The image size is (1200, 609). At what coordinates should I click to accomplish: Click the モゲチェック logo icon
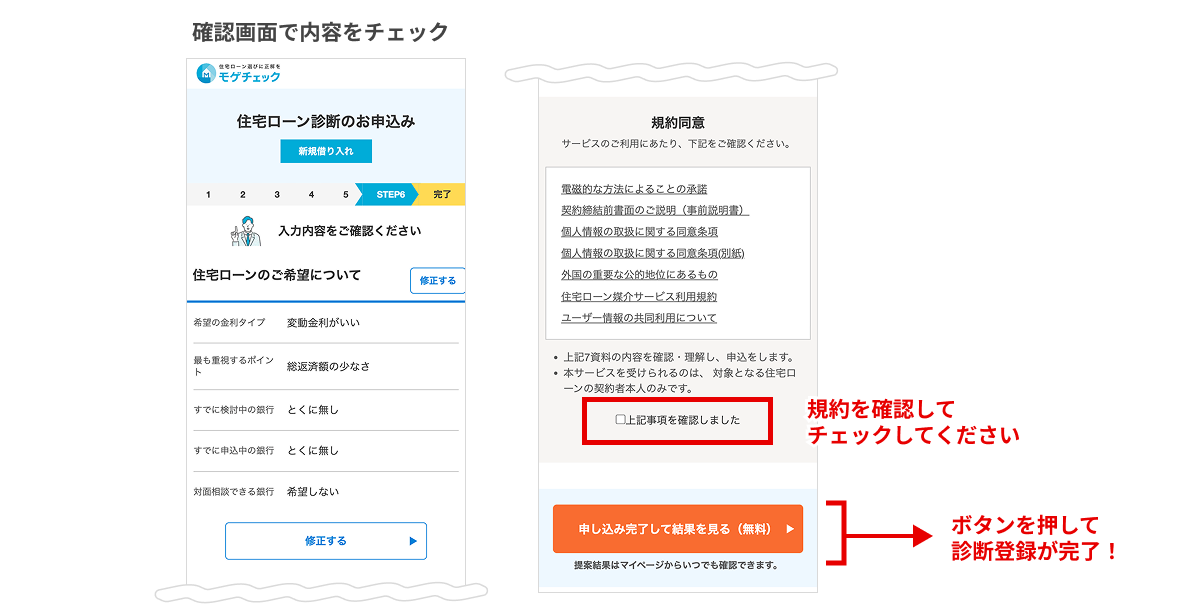pyautogui.click(x=207, y=73)
